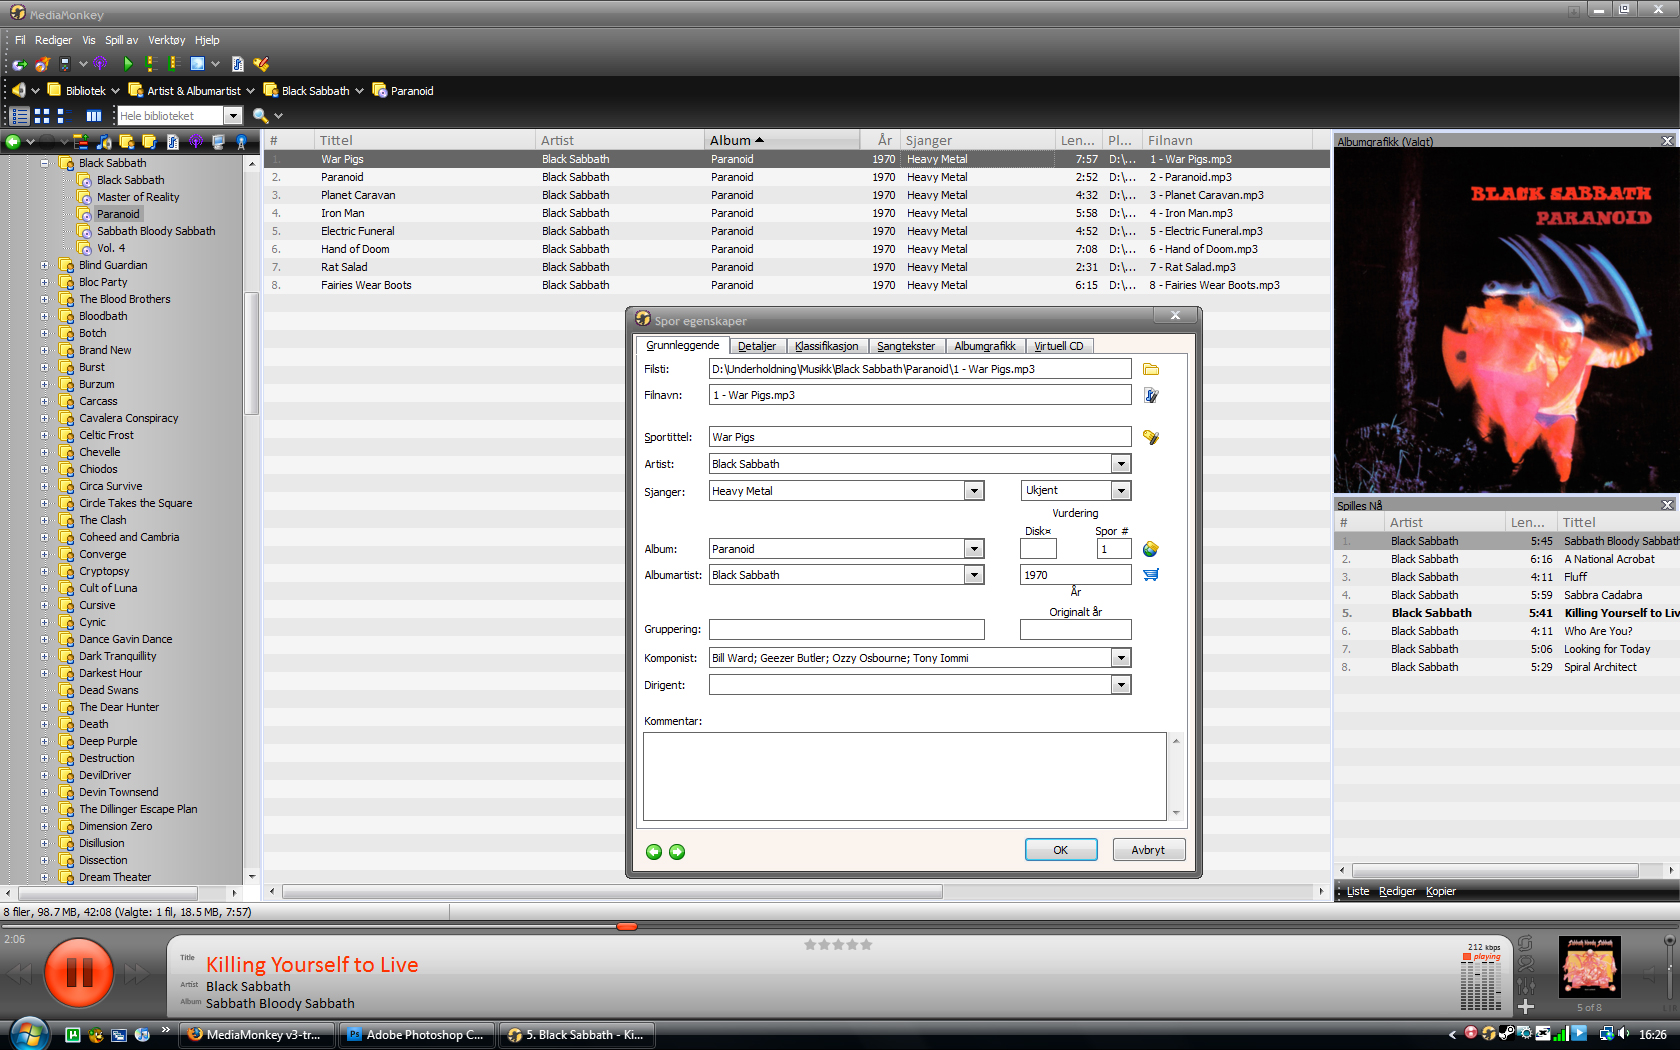Toggle repeat mode in the player
The width and height of the screenshot is (1680, 1050).
tap(1526, 943)
